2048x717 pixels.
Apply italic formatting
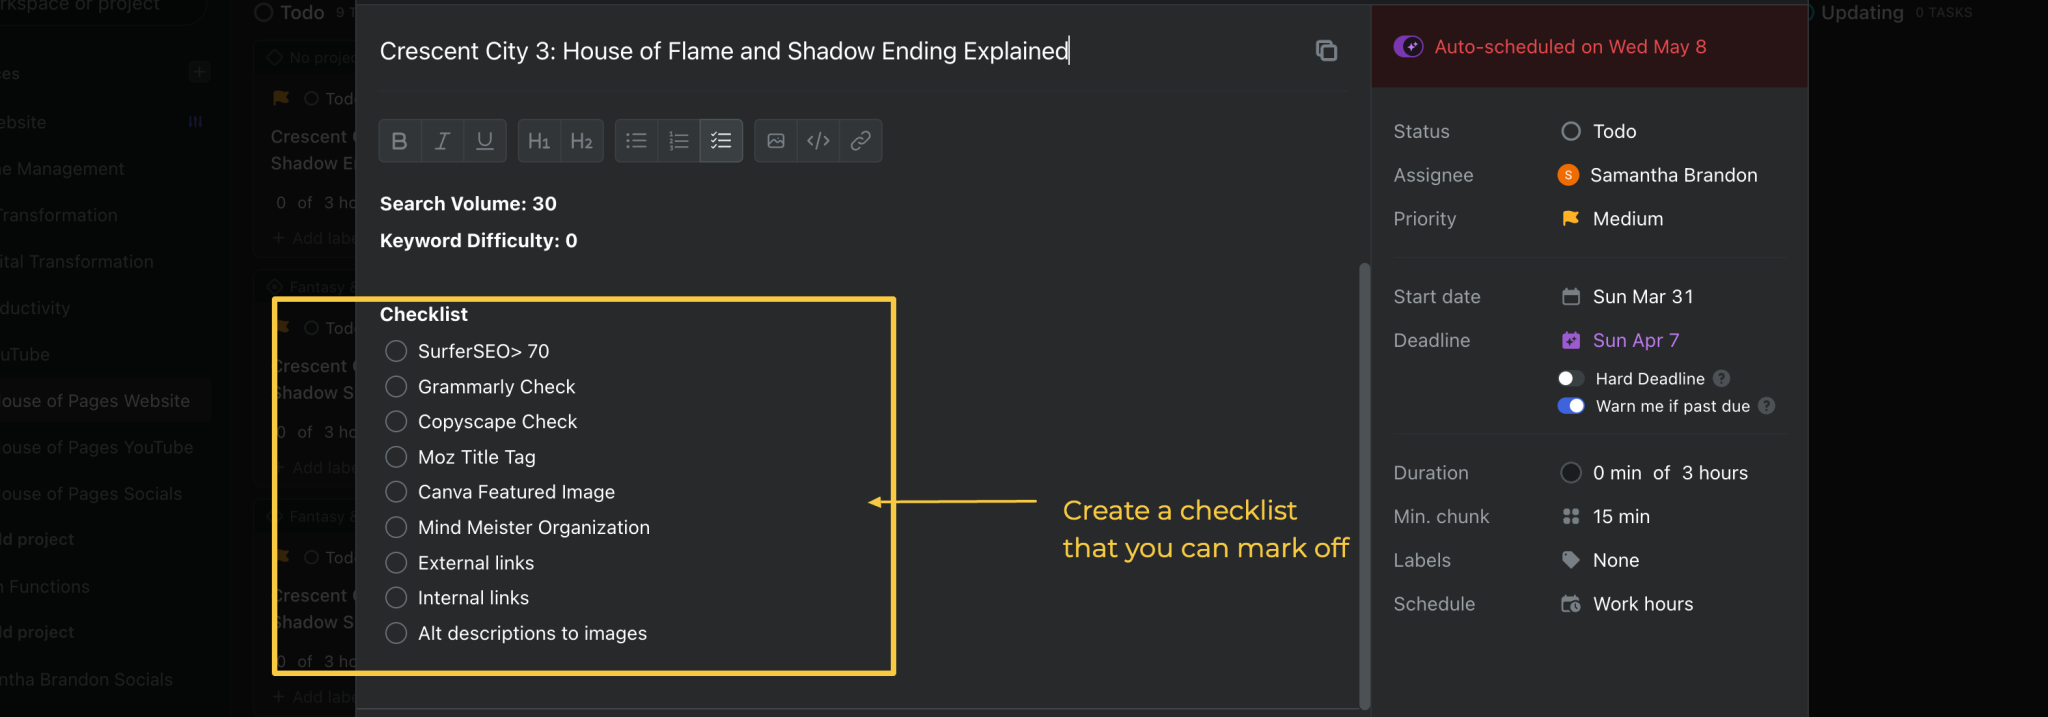[442, 141]
